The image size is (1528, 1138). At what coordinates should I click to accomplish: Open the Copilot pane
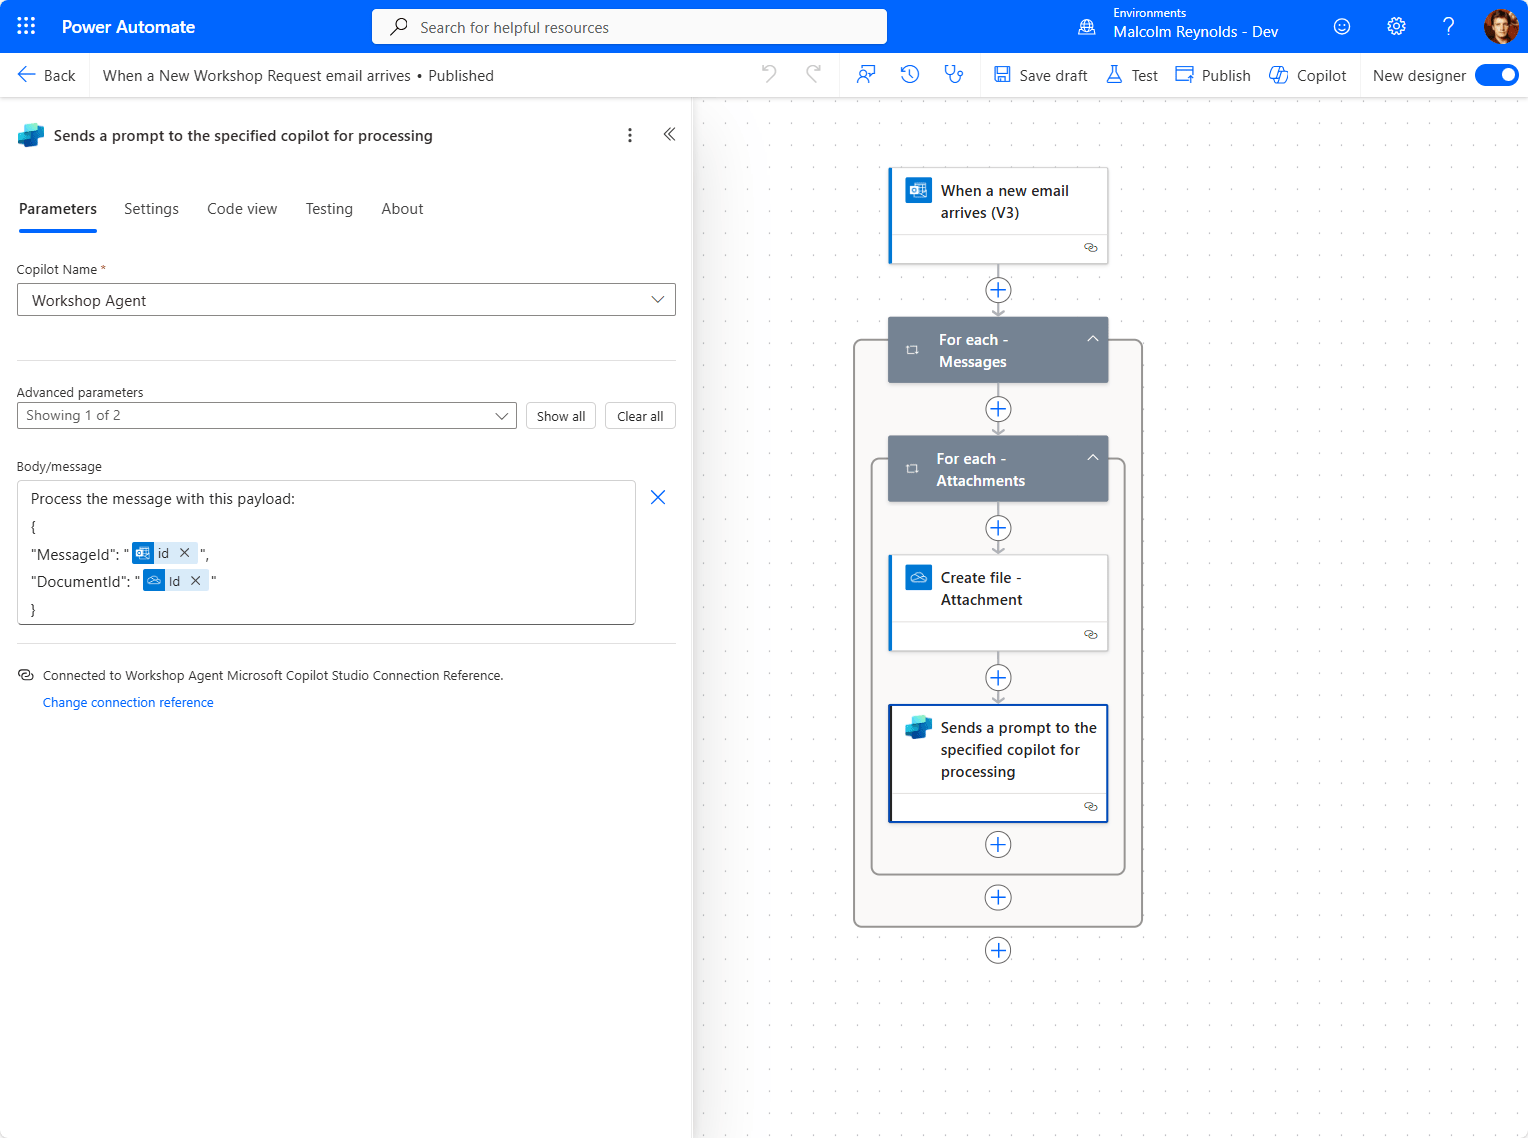coord(1308,75)
